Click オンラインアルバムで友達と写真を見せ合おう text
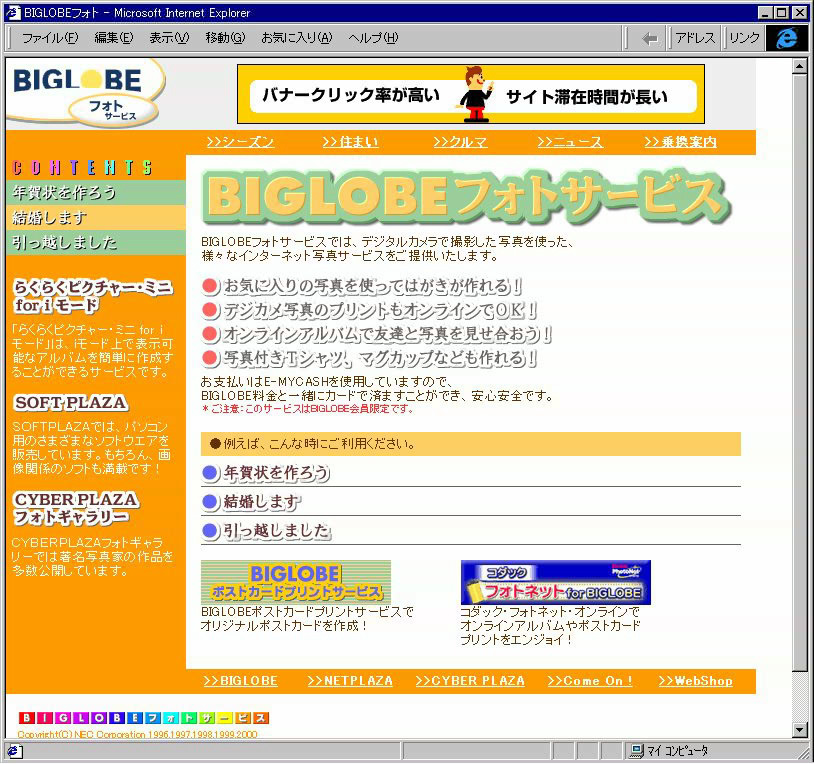Screen dimensions: 814x764 (x=387, y=334)
